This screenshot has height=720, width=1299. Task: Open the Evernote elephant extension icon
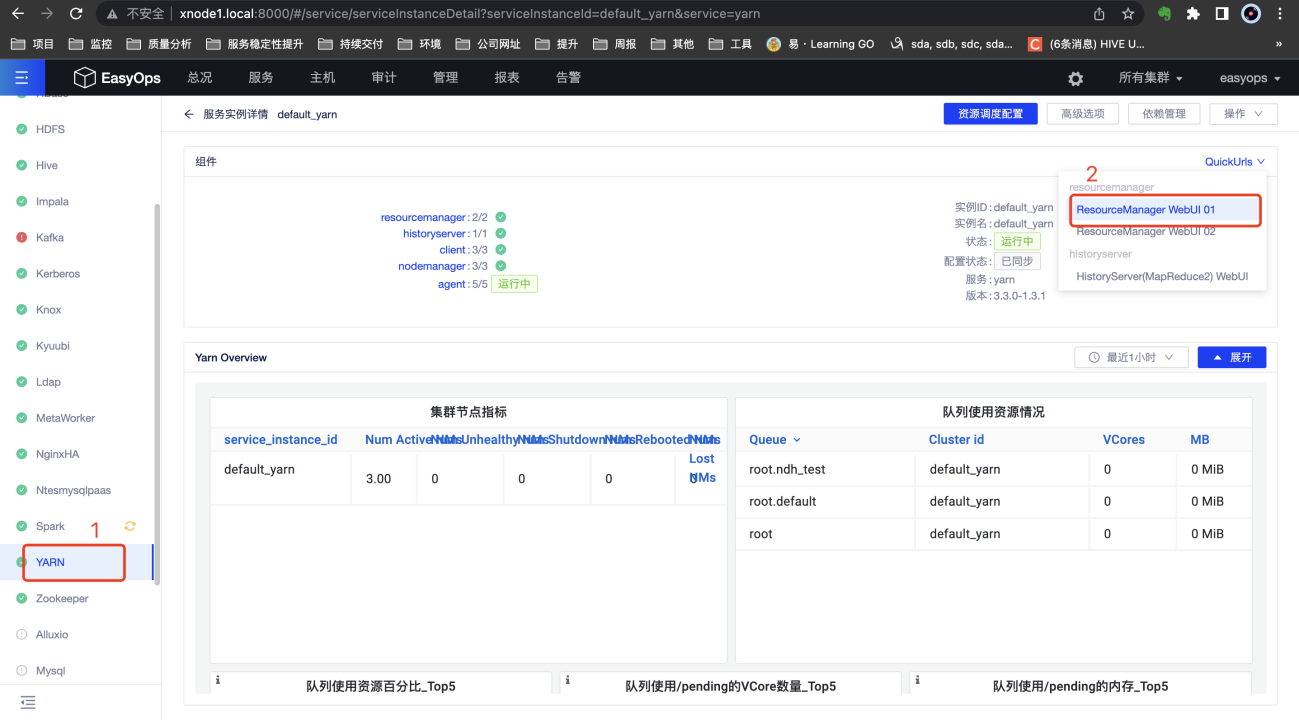(1164, 14)
